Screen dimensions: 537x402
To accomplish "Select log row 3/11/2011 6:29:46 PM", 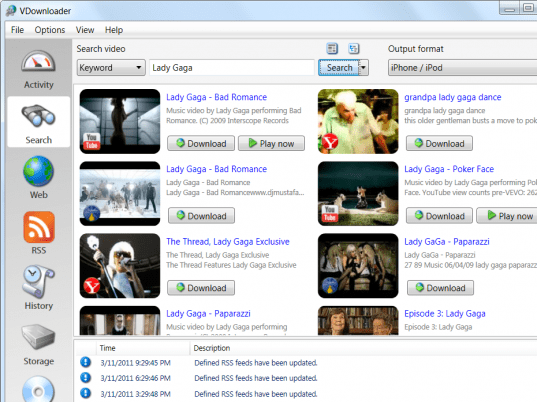I will 305,378.
